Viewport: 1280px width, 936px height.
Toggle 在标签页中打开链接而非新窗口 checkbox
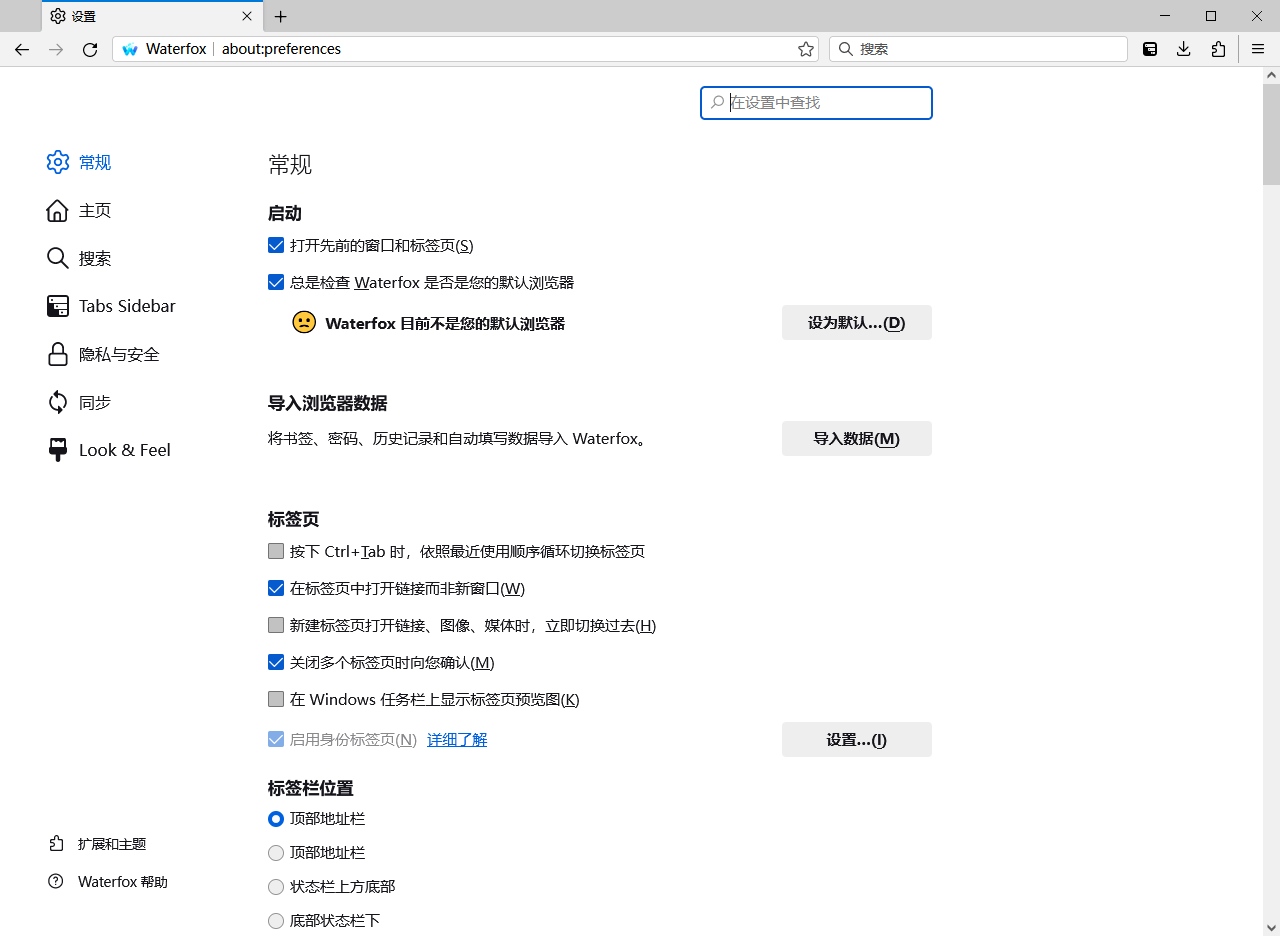(276, 588)
